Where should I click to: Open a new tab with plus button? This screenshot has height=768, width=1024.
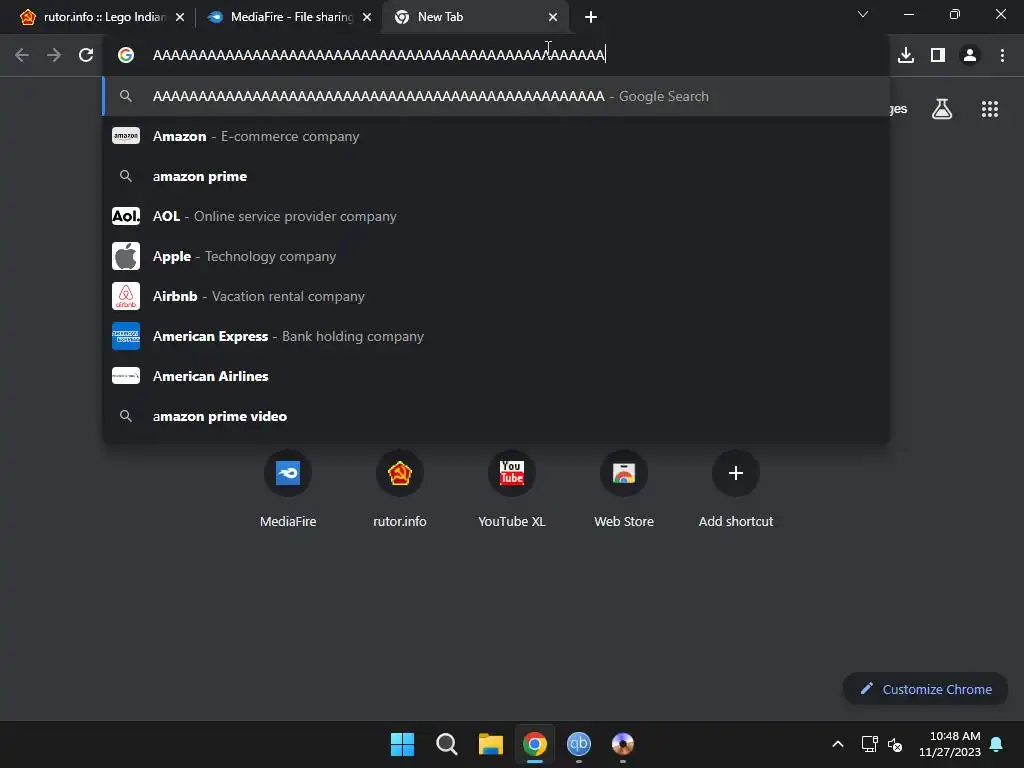591,17
